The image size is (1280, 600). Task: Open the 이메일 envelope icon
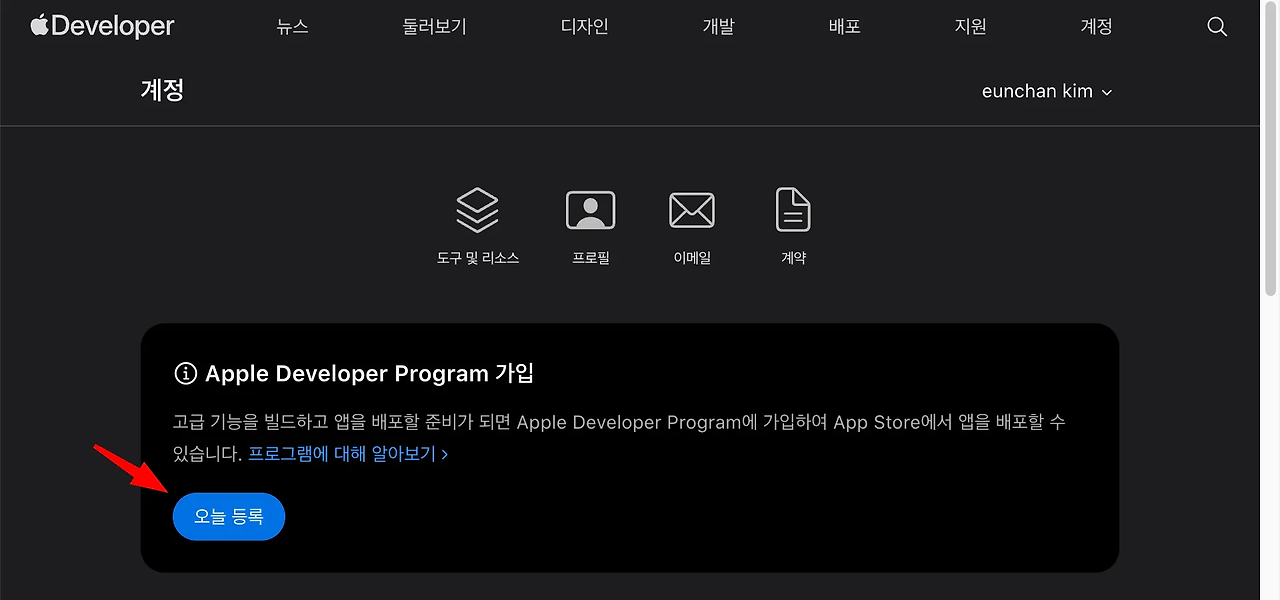(692, 210)
